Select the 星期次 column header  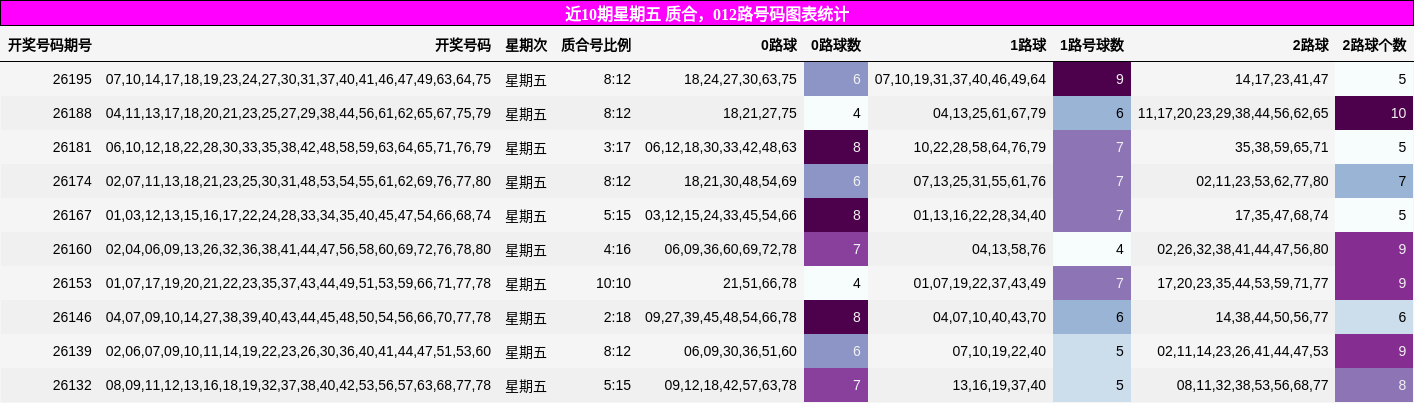[x=526, y=45]
